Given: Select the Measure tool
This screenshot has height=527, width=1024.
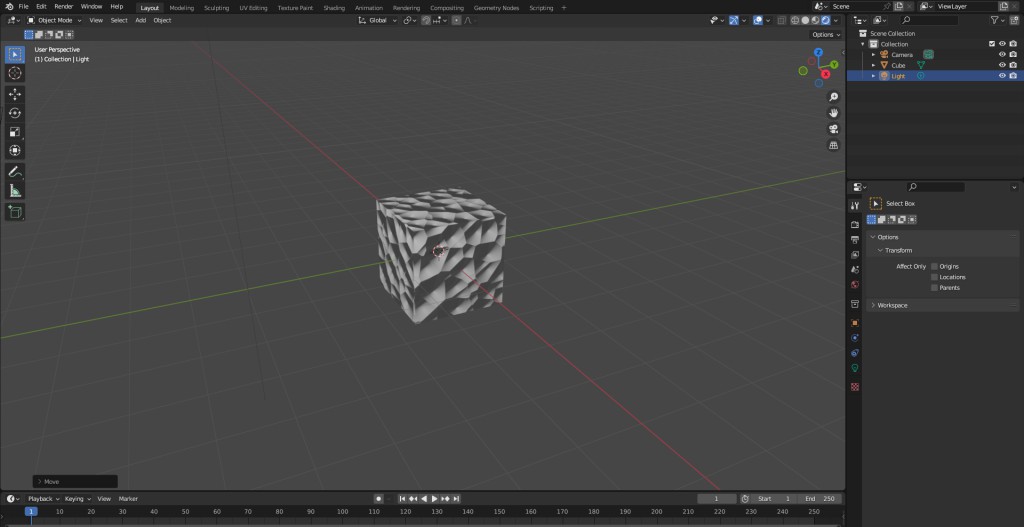Looking at the screenshot, I should (x=15, y=191).
